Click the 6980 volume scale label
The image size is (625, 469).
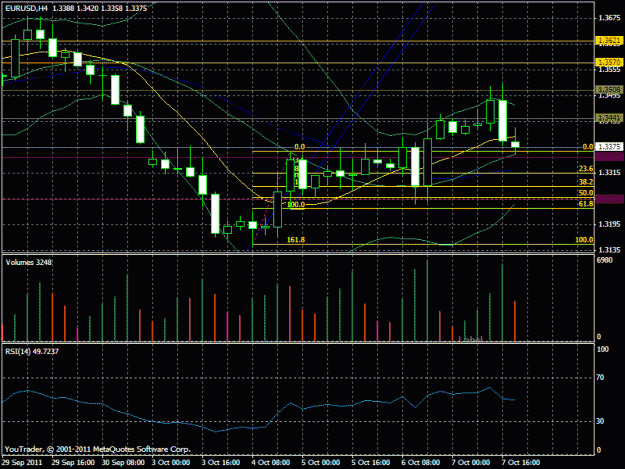tap(605, 260)
